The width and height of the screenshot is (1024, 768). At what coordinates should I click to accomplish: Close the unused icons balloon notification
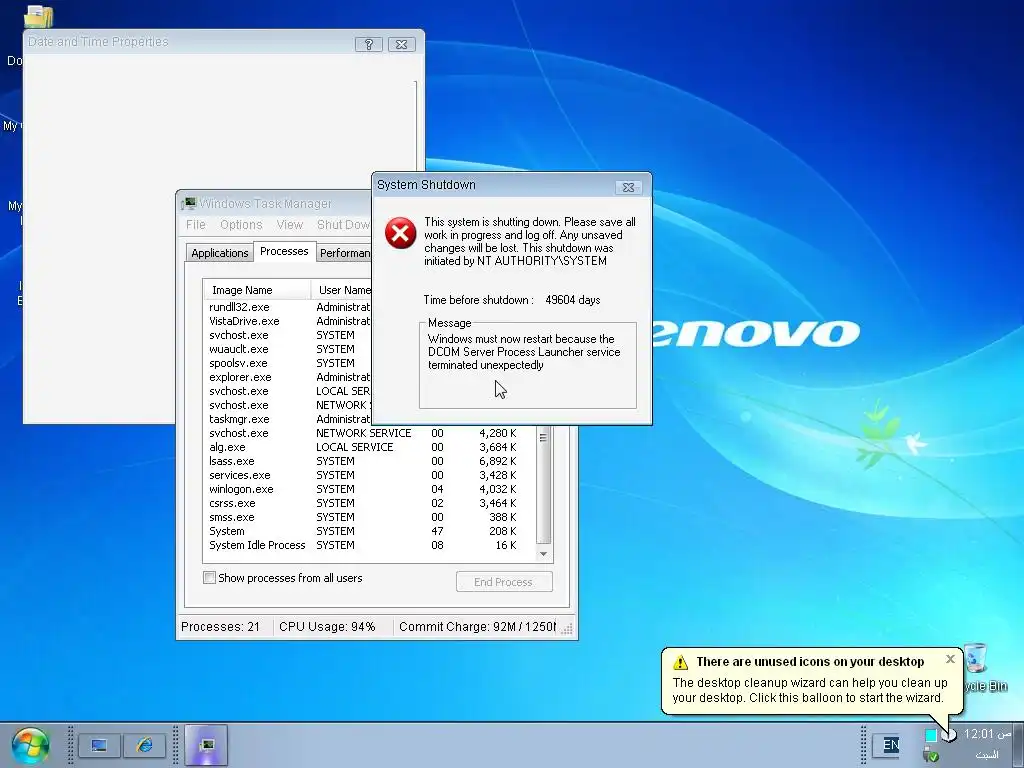950,660
